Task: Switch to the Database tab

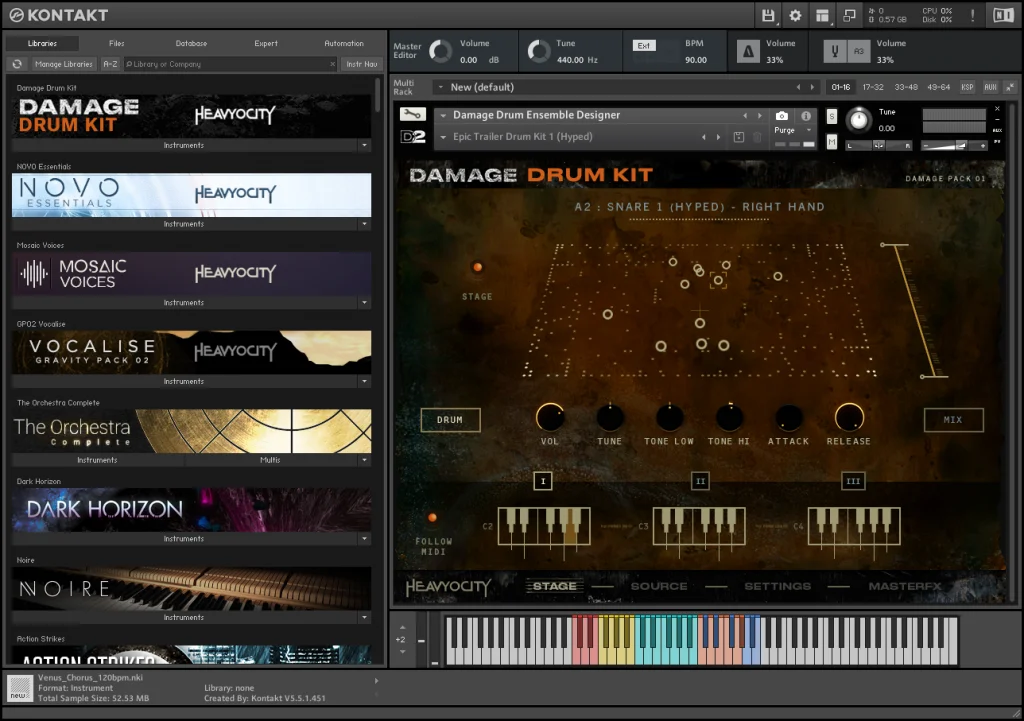Action: [191, 43]
